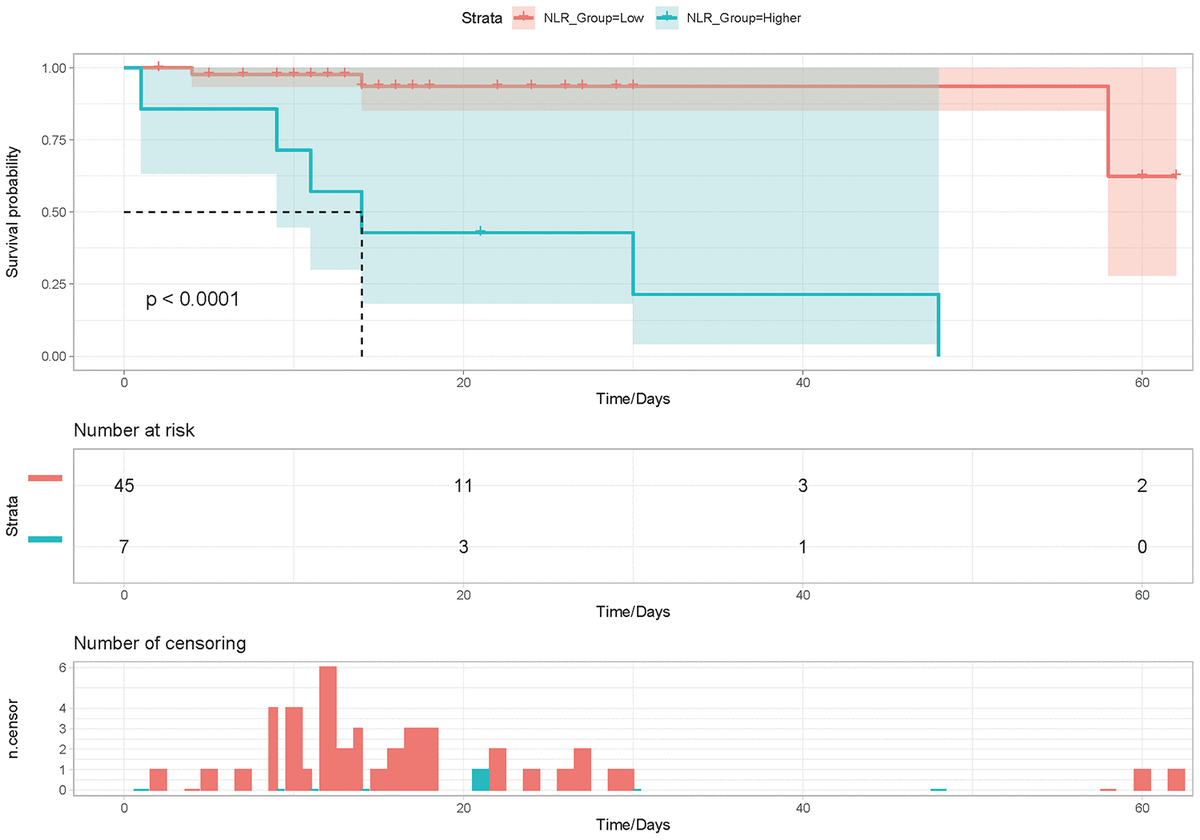This screenshot has width=1200, height=840.
Task: Click the teal censor mark at day 21
Action: pyautogui.click(x=480, y=232)
